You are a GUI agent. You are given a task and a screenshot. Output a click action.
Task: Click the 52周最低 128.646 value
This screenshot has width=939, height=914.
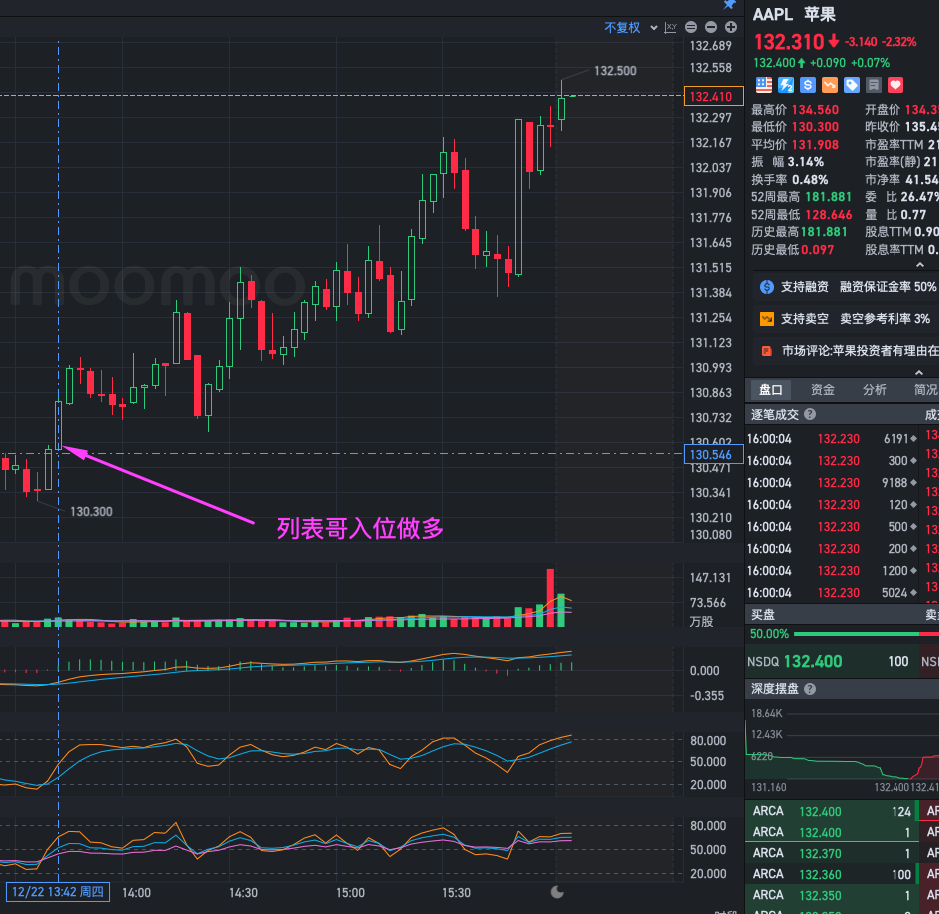point(828,215)
